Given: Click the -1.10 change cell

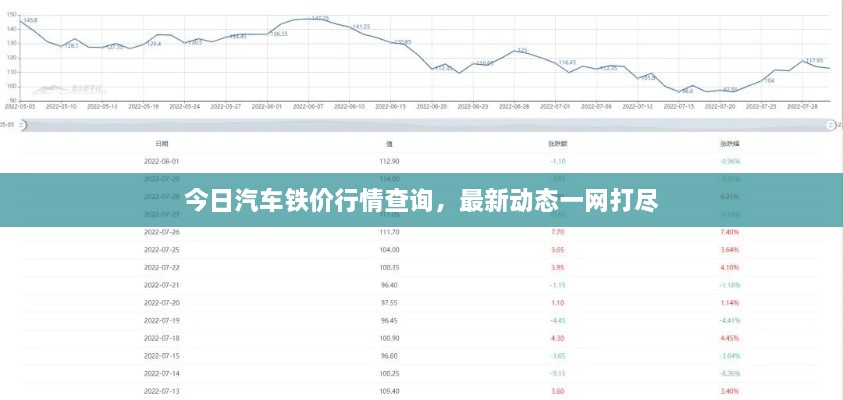Looking at the screenshot, I should (x=558, y=161).
